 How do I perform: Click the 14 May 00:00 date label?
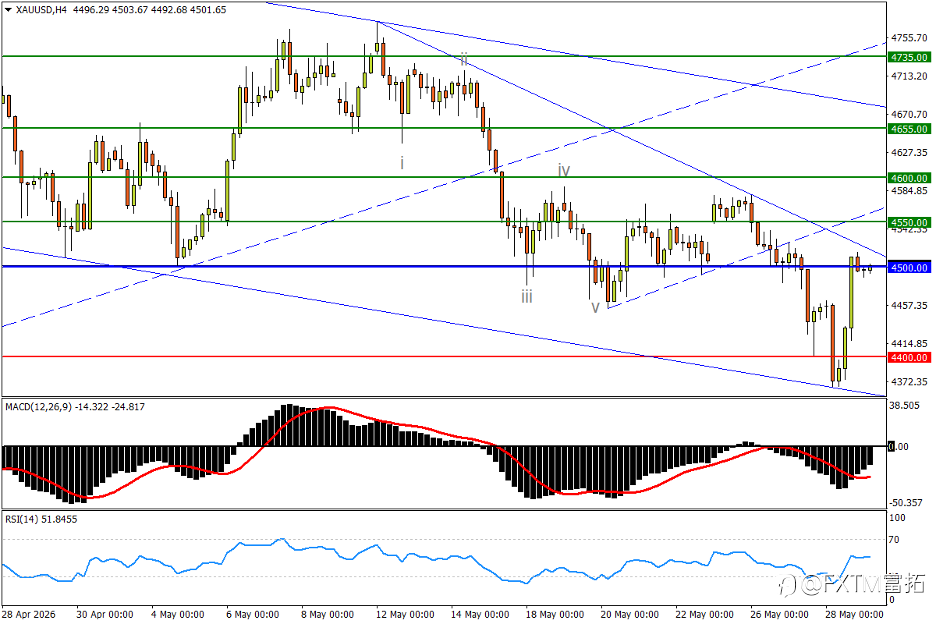click(x=480, y=614)
